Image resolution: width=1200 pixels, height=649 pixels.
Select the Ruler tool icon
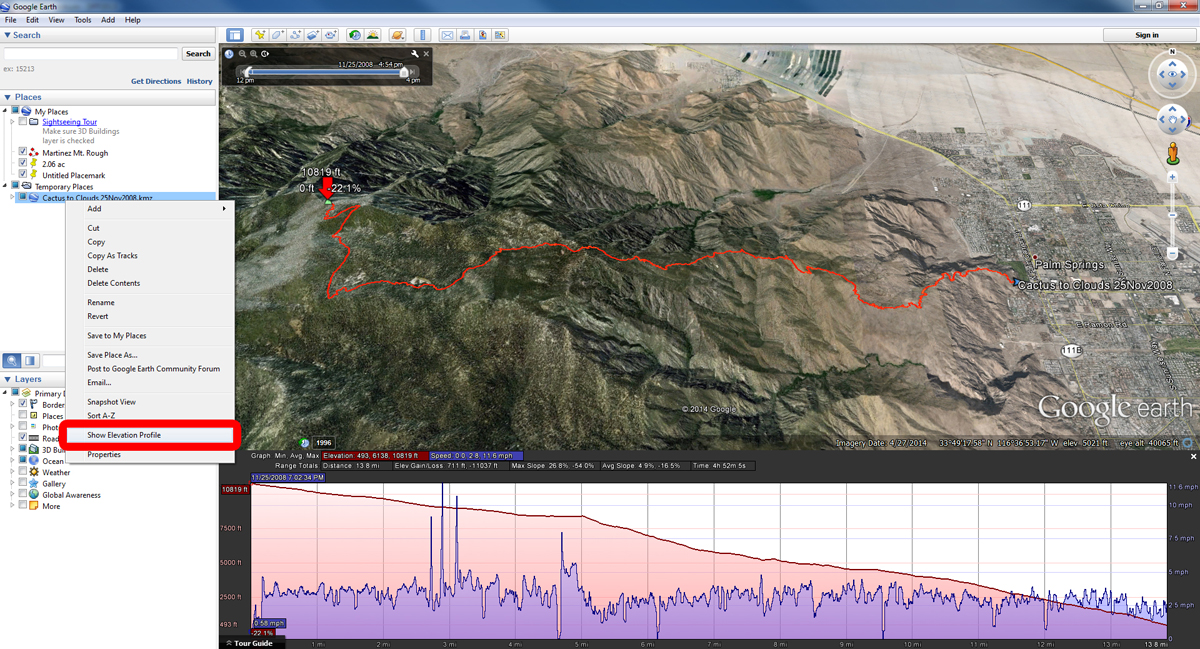[x=422, y=35]
